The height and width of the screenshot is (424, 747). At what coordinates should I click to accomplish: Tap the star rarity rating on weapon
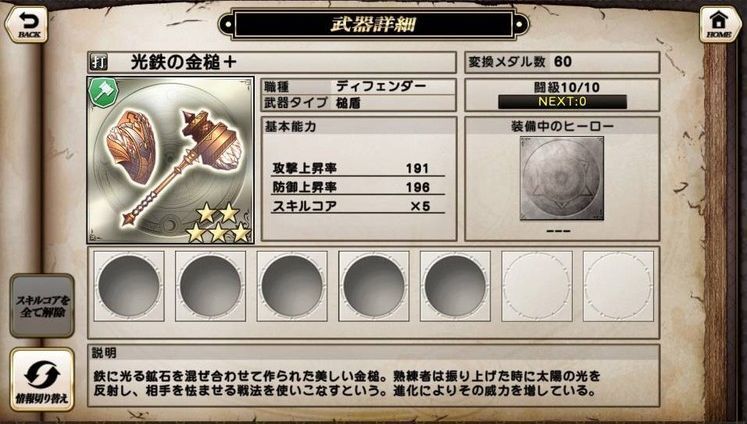218,223
